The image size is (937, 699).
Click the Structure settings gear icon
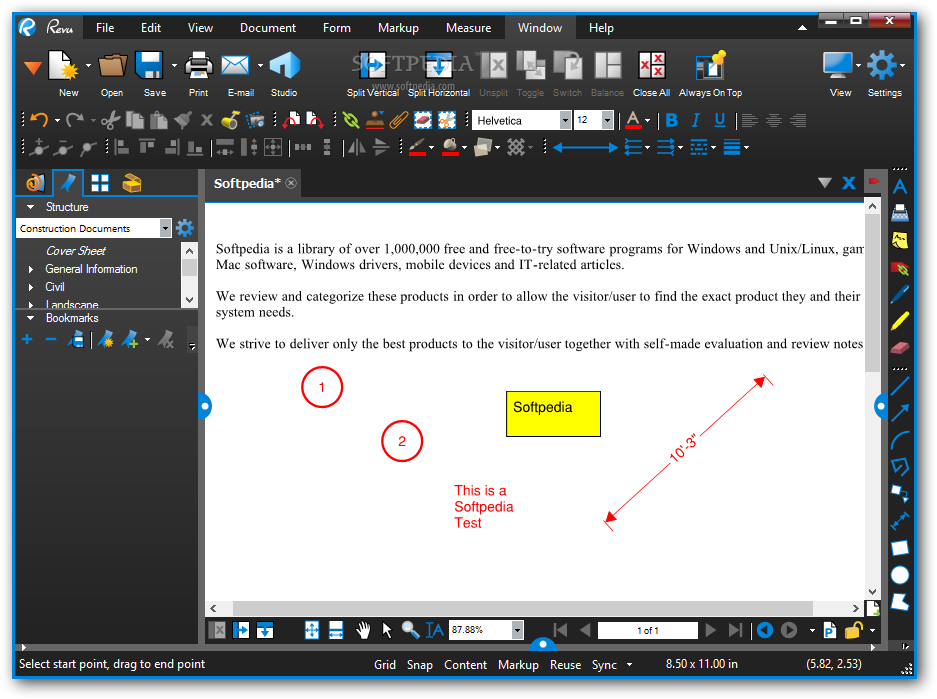click(185, 228)
